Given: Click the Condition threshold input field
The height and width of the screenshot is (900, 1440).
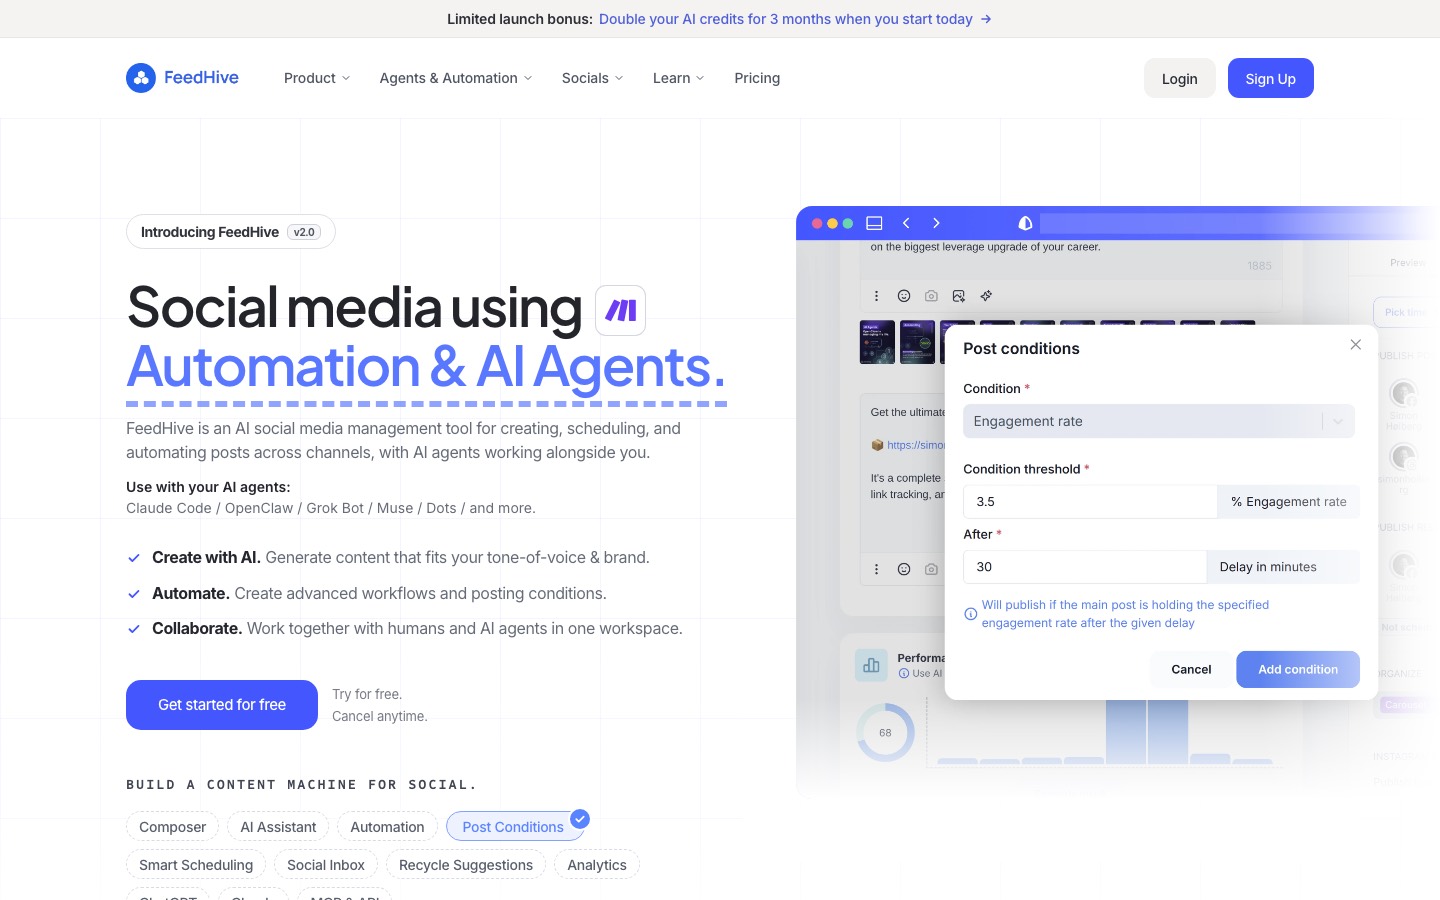Looking at the screenshot, I should pyautogui.click(x=1090, y=502).
